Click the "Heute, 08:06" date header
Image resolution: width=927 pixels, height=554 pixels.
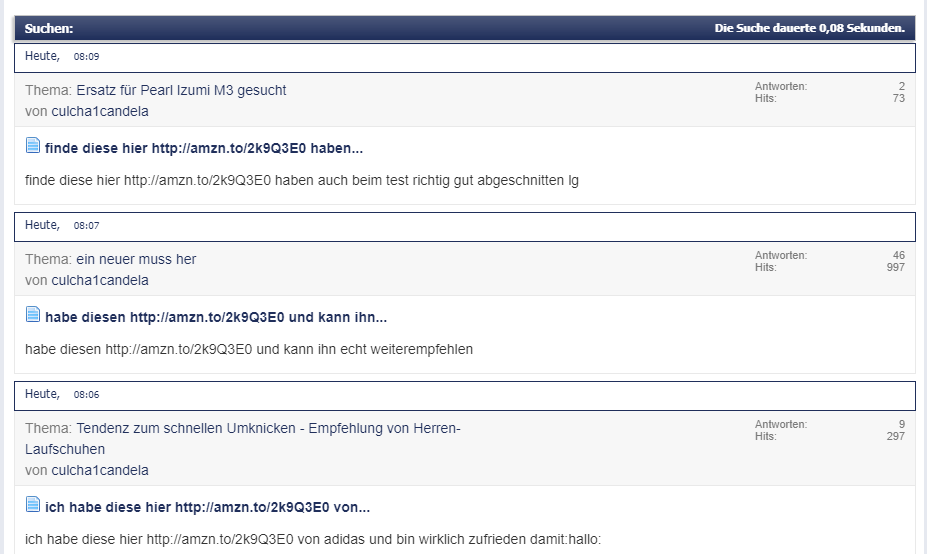[62, 394]
